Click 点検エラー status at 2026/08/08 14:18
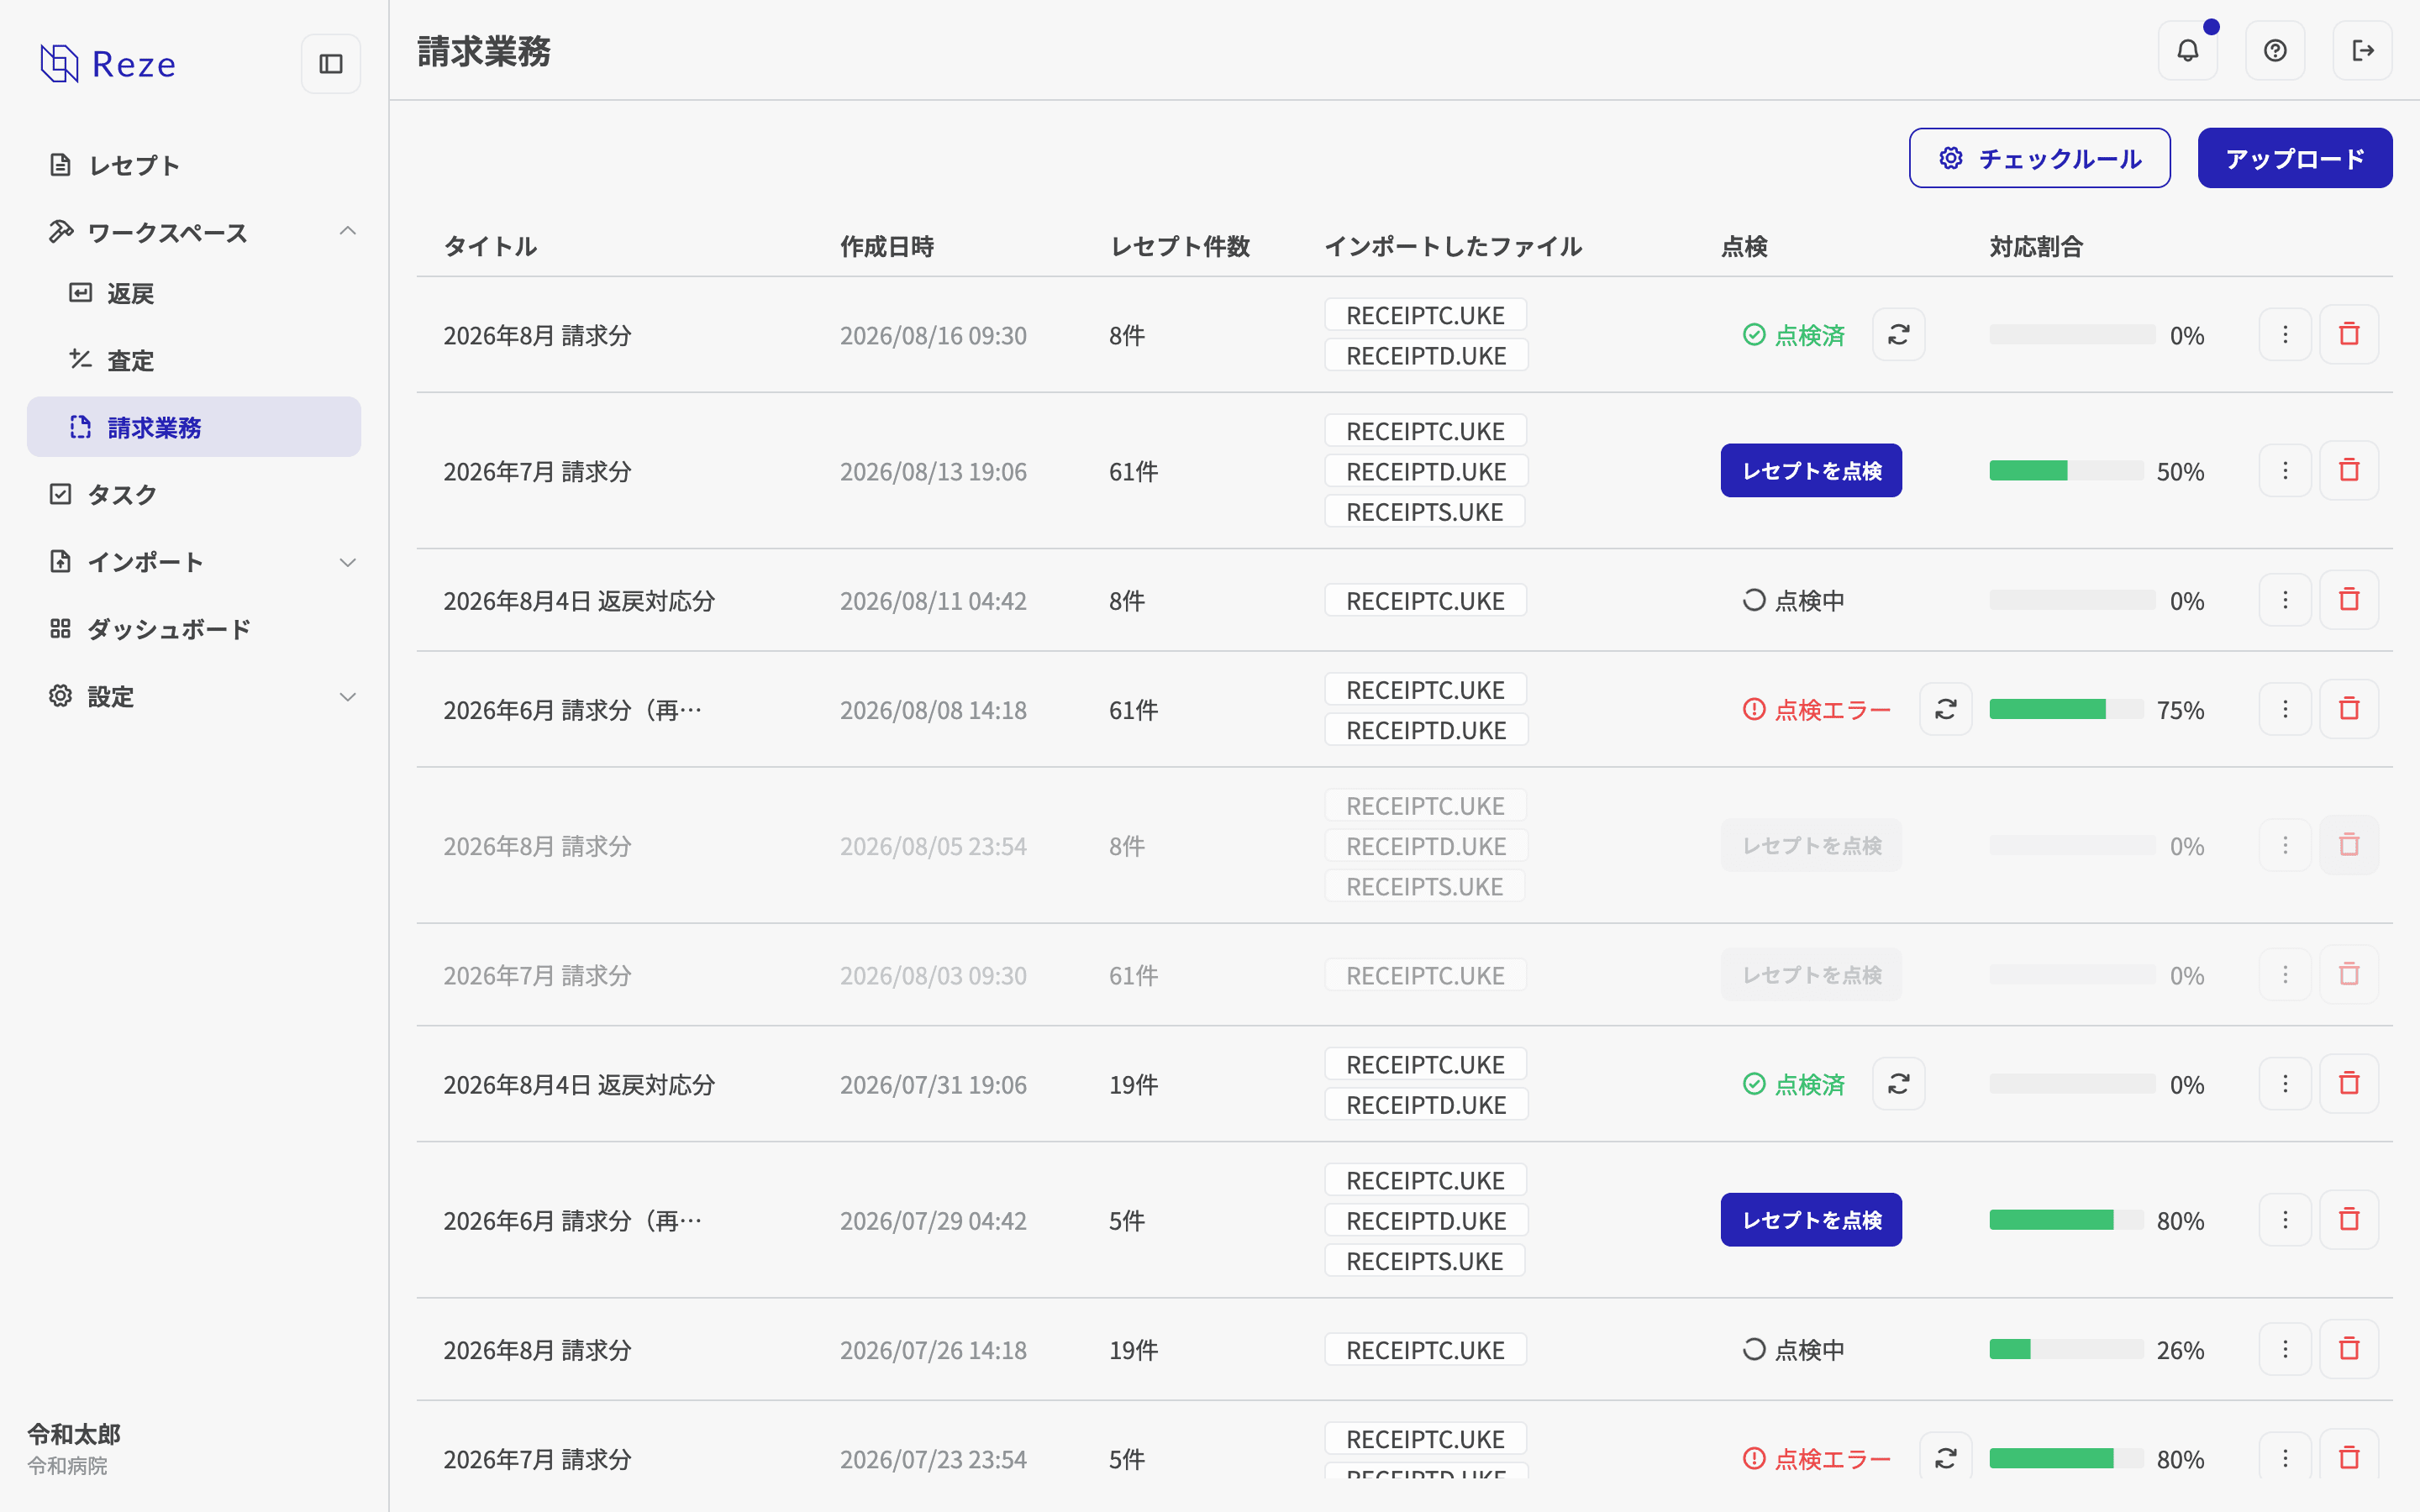 point(1816,710)
